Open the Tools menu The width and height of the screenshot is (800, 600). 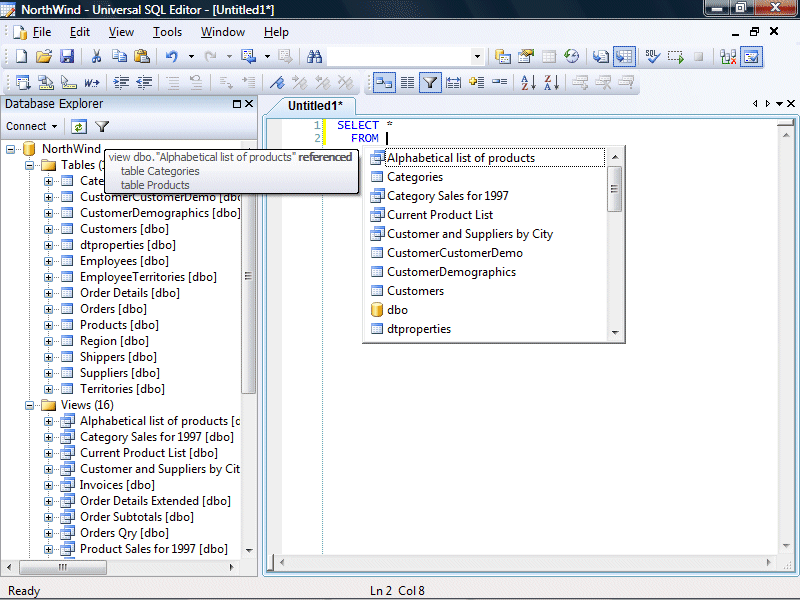[x=167, y=32]
